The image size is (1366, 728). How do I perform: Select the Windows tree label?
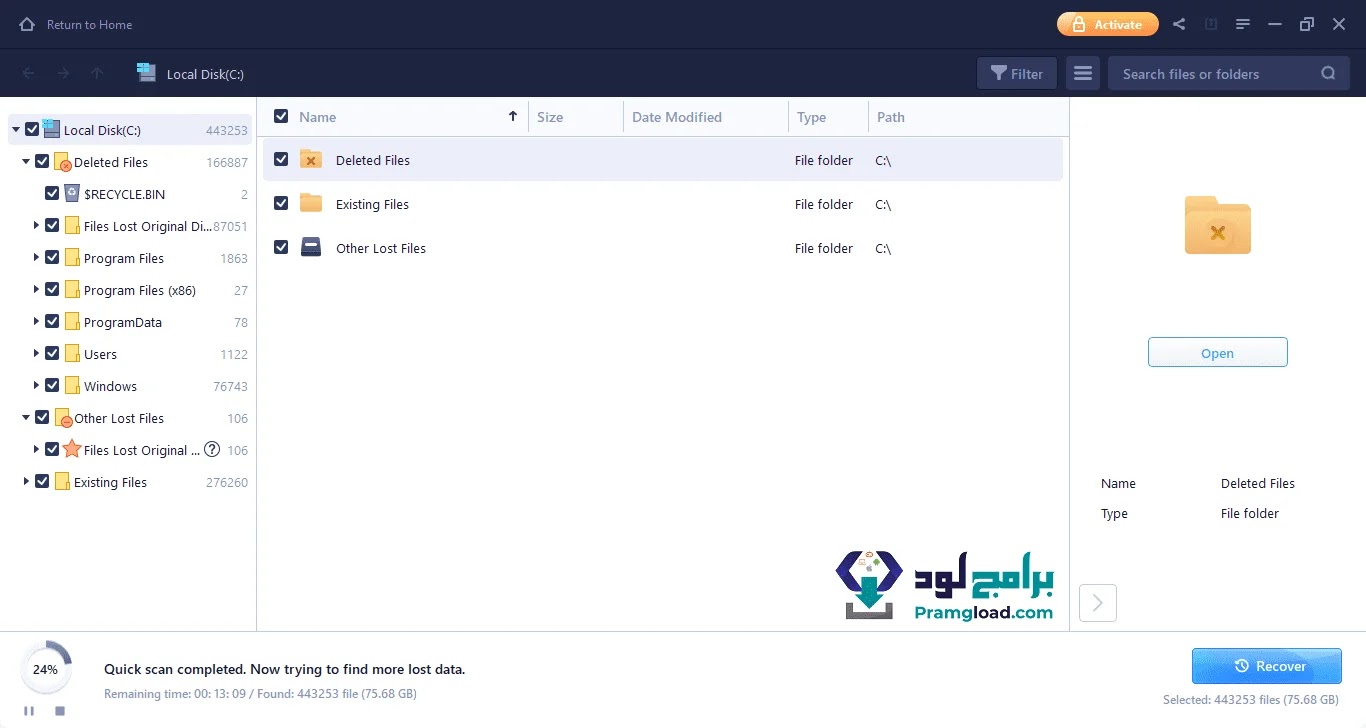[x=110, y=386]
